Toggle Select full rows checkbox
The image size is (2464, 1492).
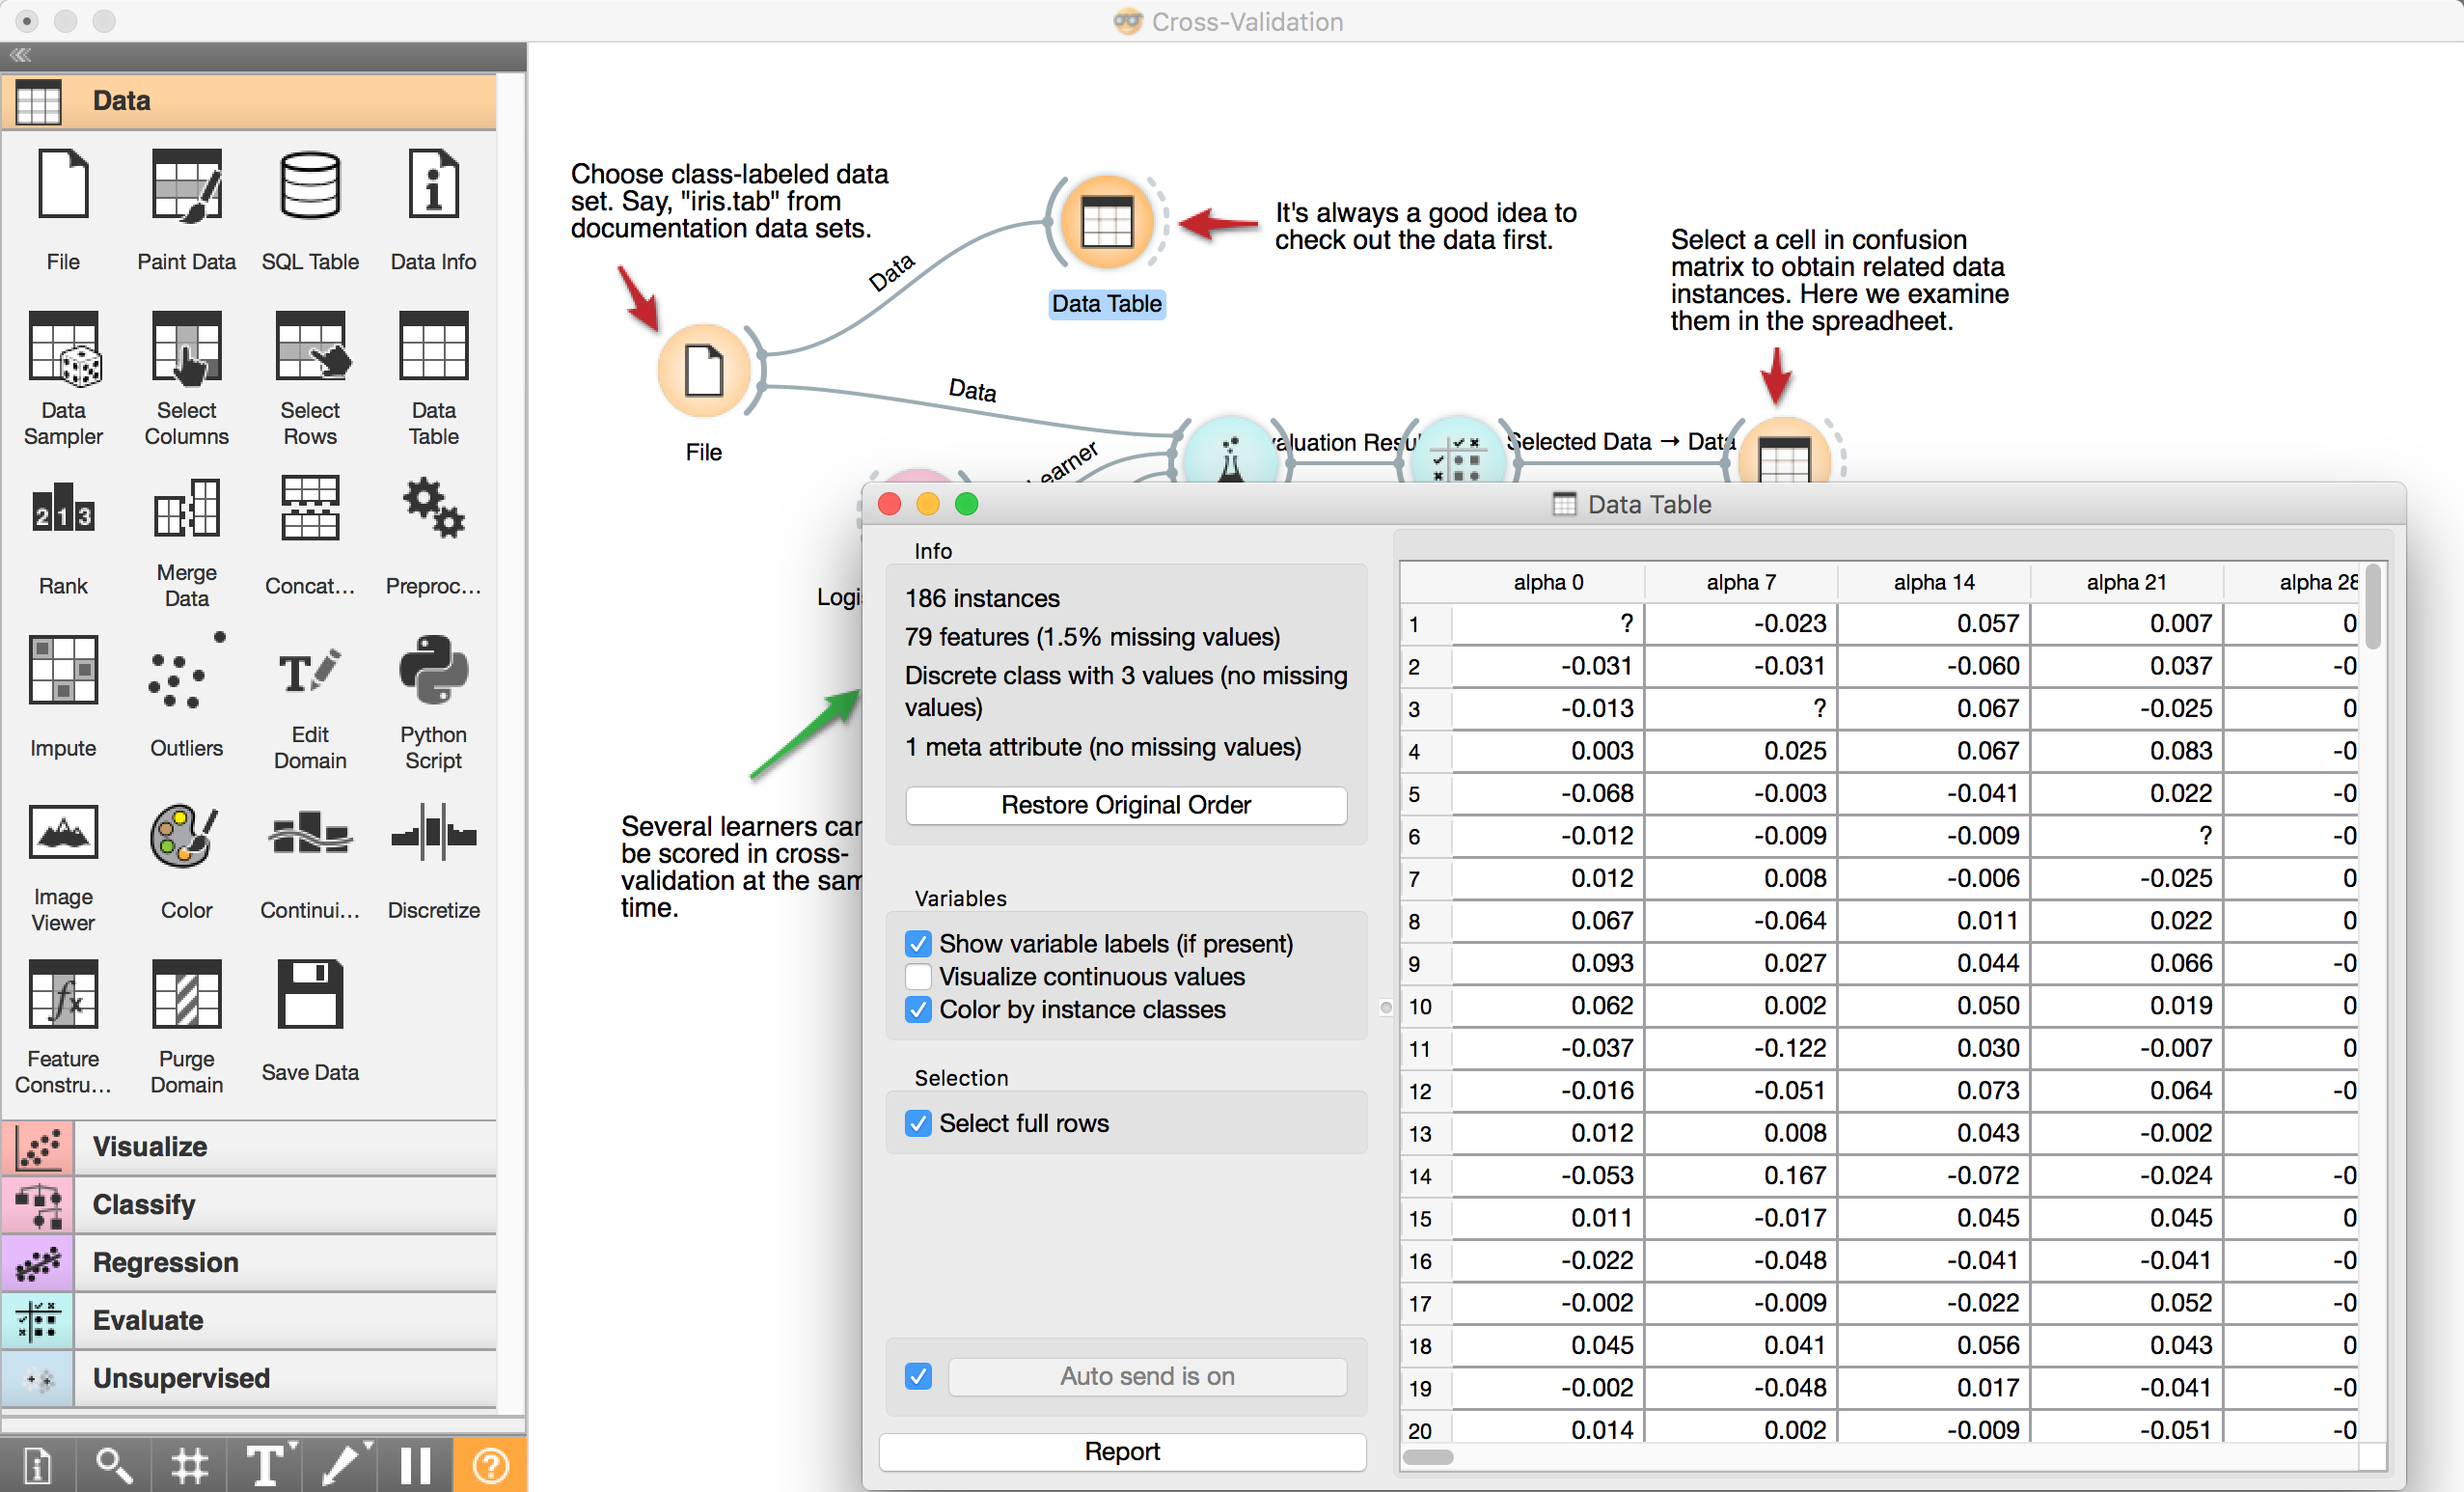[918, 1123]
